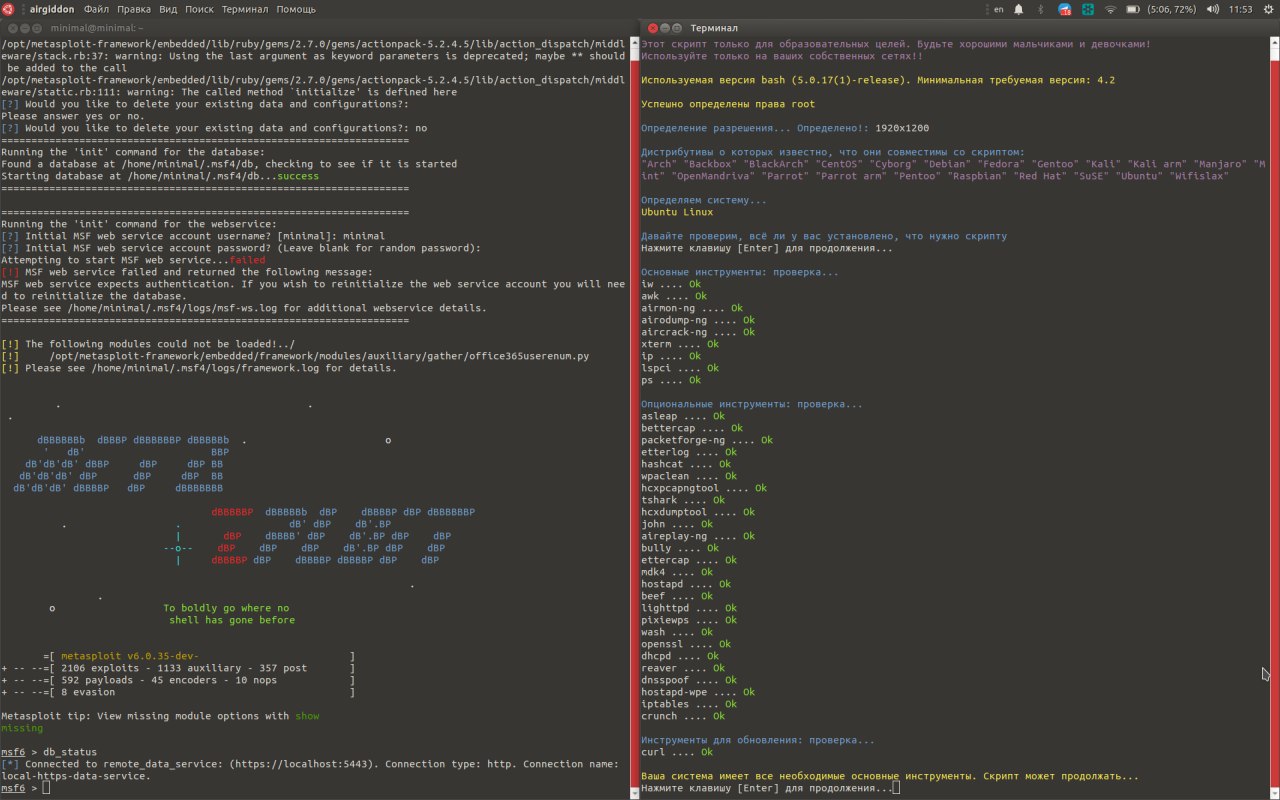Click the 'reaver .... Ok' check line
Screen dimensions: 1280x800
click(x=683, y=668)
